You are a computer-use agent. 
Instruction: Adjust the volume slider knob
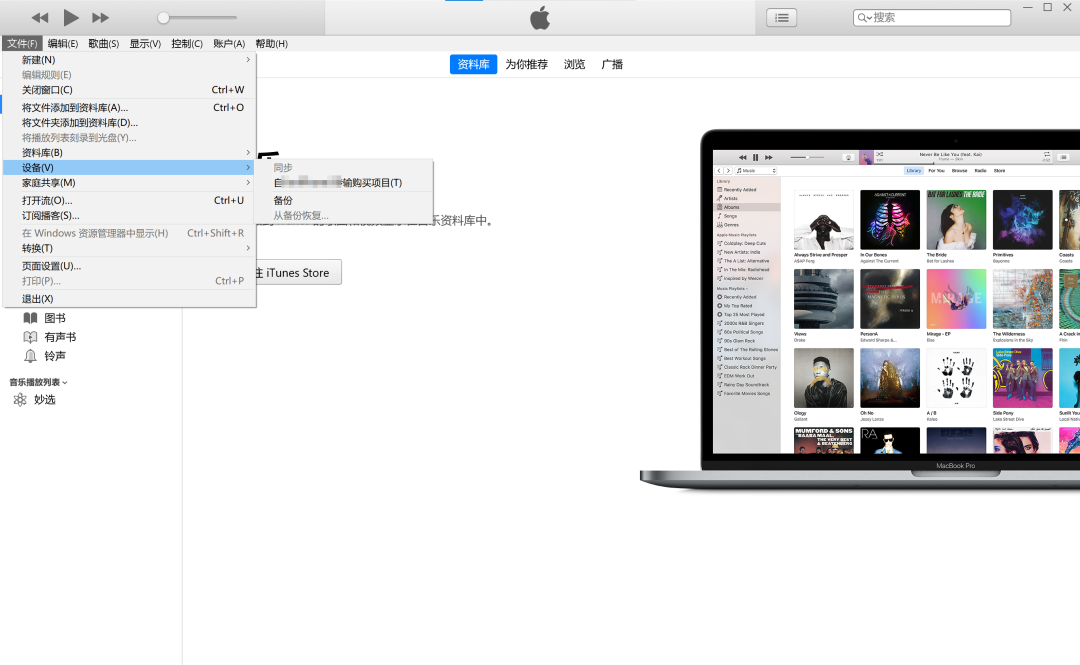tap(163, 18)
